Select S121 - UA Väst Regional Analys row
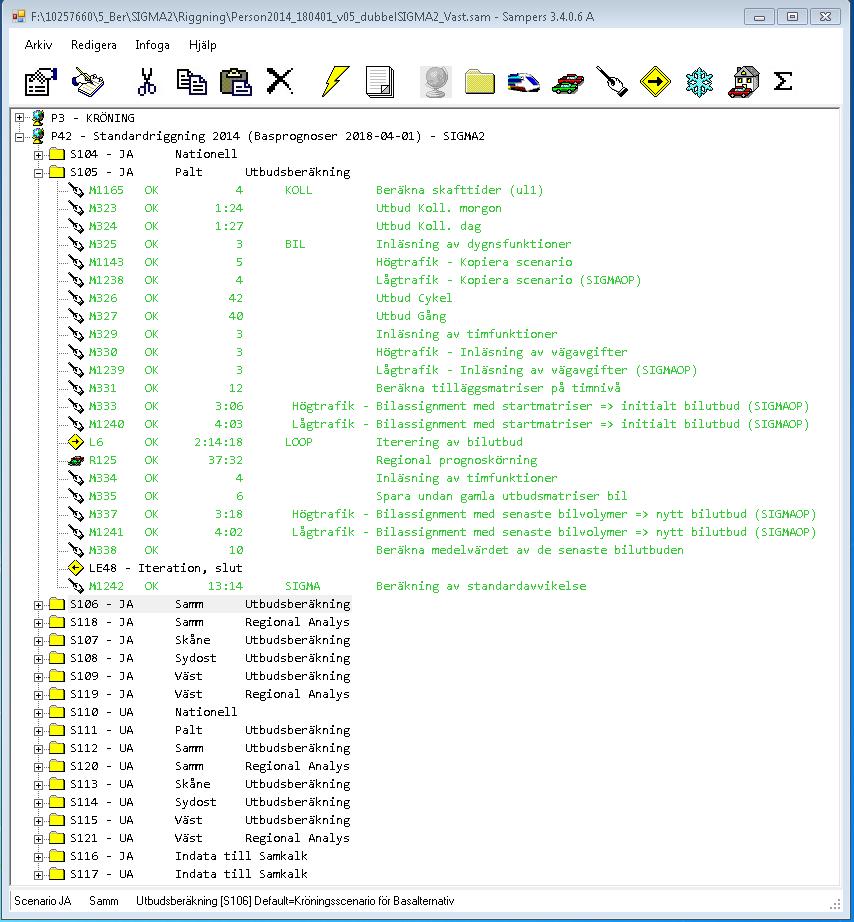This screenshot has height=922, width=854. click(210, 838)
